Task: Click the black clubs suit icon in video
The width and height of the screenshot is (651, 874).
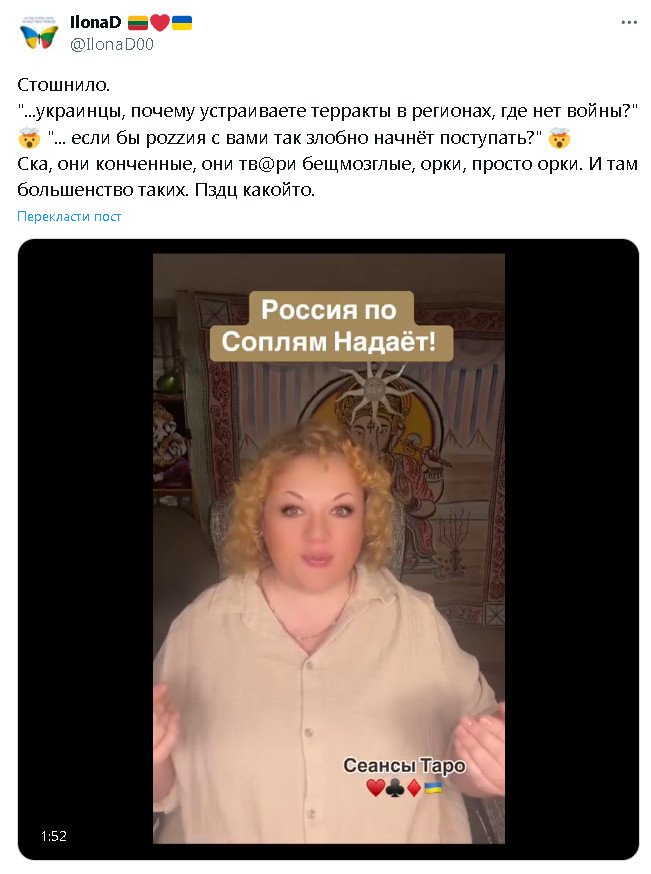Action: point(394,788)
